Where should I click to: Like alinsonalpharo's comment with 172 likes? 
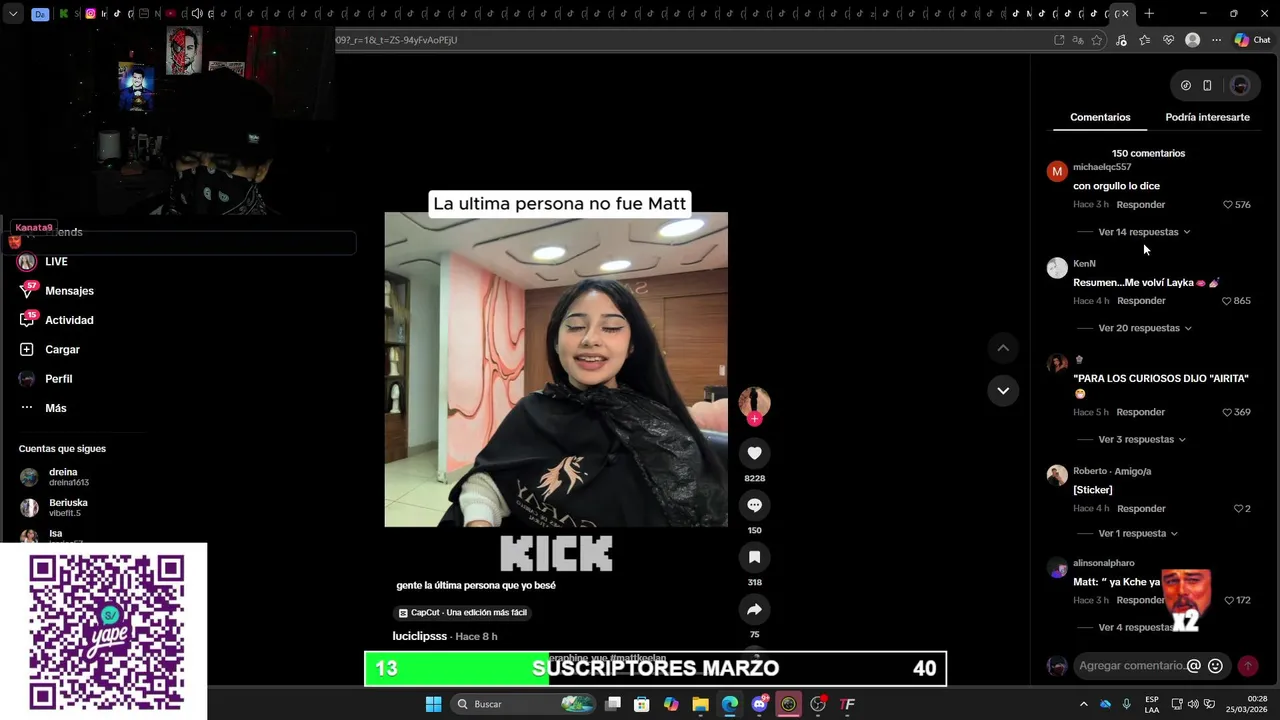(x=1229, y=601)
